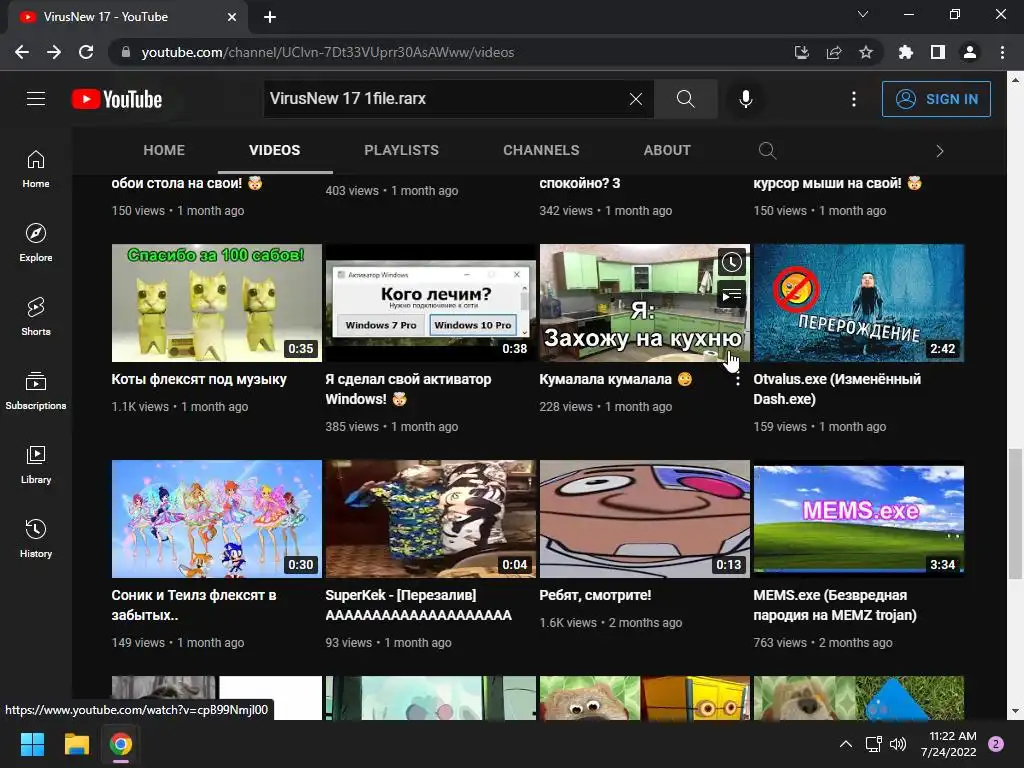Switch to the PLAYLISTS tab

401,150
